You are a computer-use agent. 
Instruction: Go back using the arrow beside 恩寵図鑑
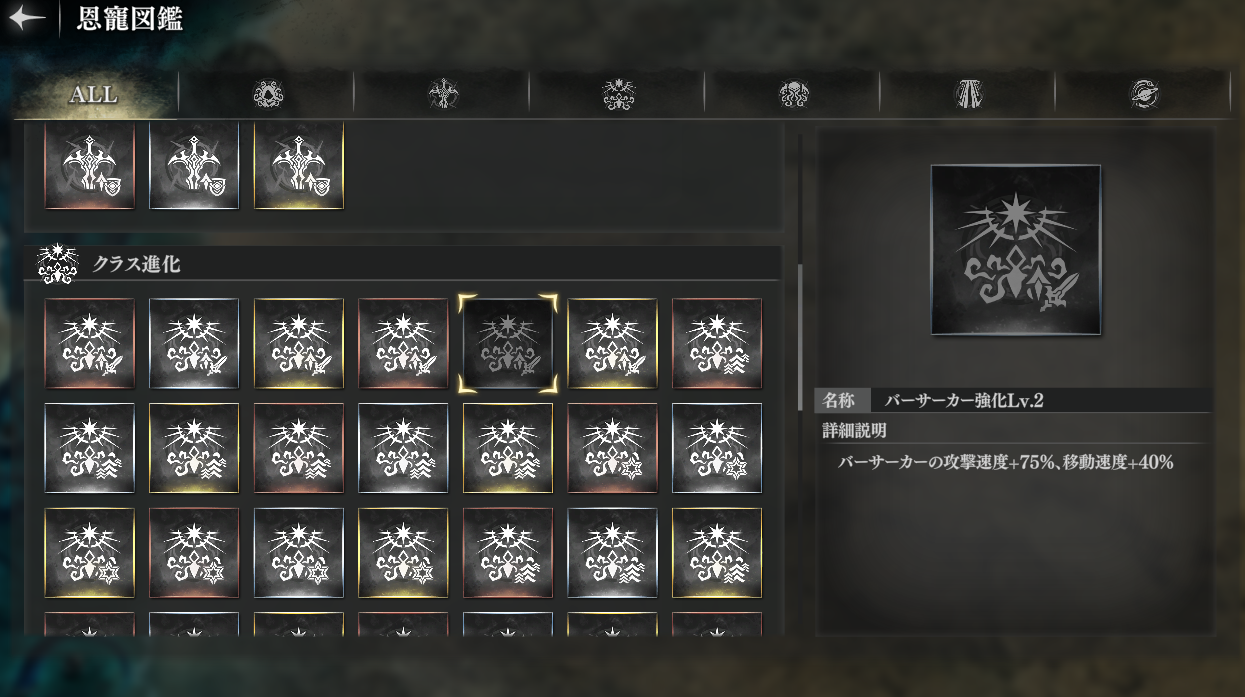27,19
